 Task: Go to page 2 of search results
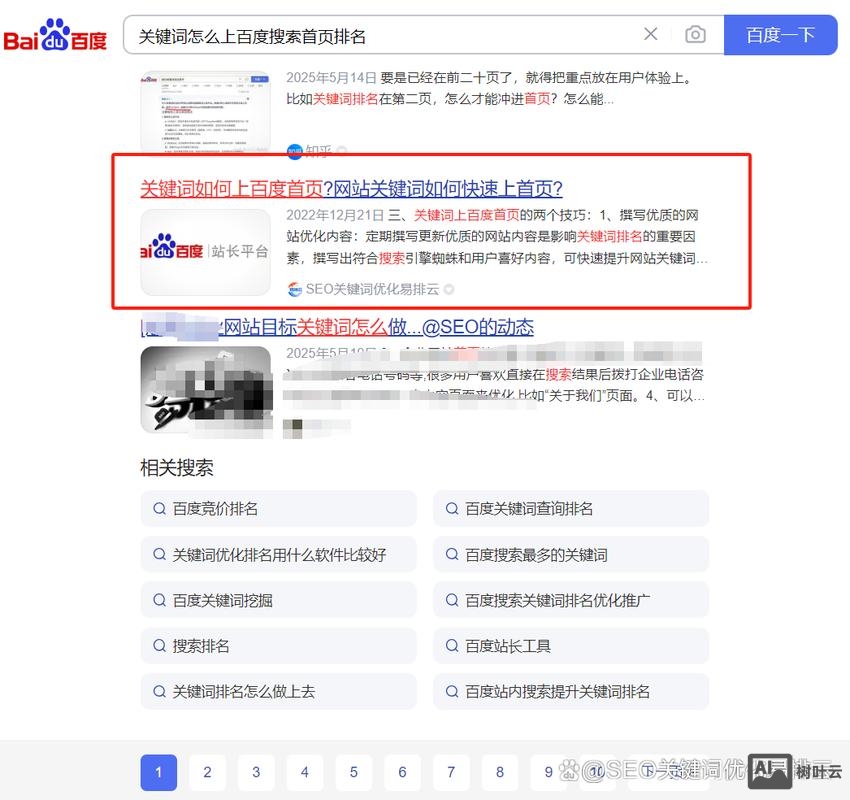coord(206,772)
